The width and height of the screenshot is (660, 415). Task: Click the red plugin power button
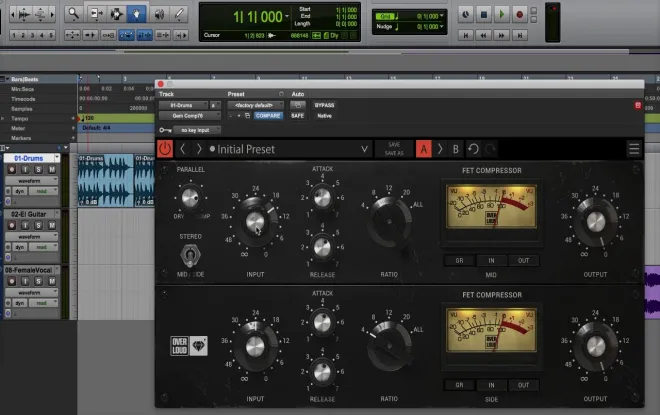click(x=166, y=149)
